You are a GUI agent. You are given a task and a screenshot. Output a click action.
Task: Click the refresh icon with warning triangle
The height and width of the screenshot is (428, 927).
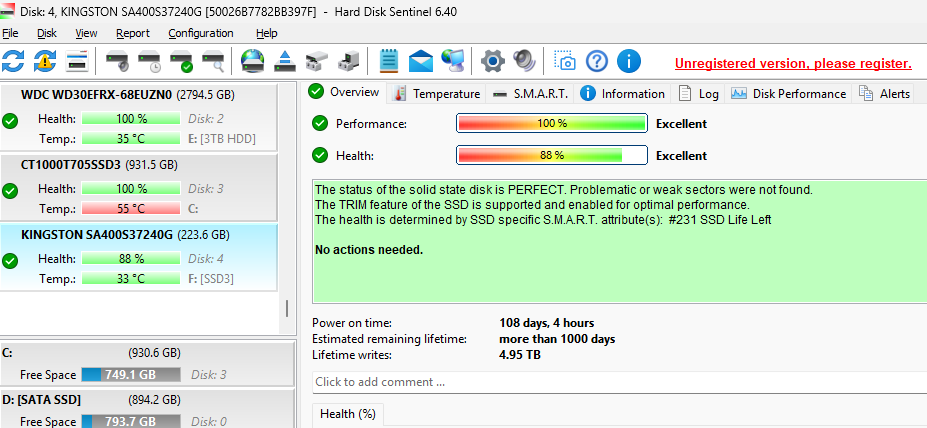tap(45, 60)
